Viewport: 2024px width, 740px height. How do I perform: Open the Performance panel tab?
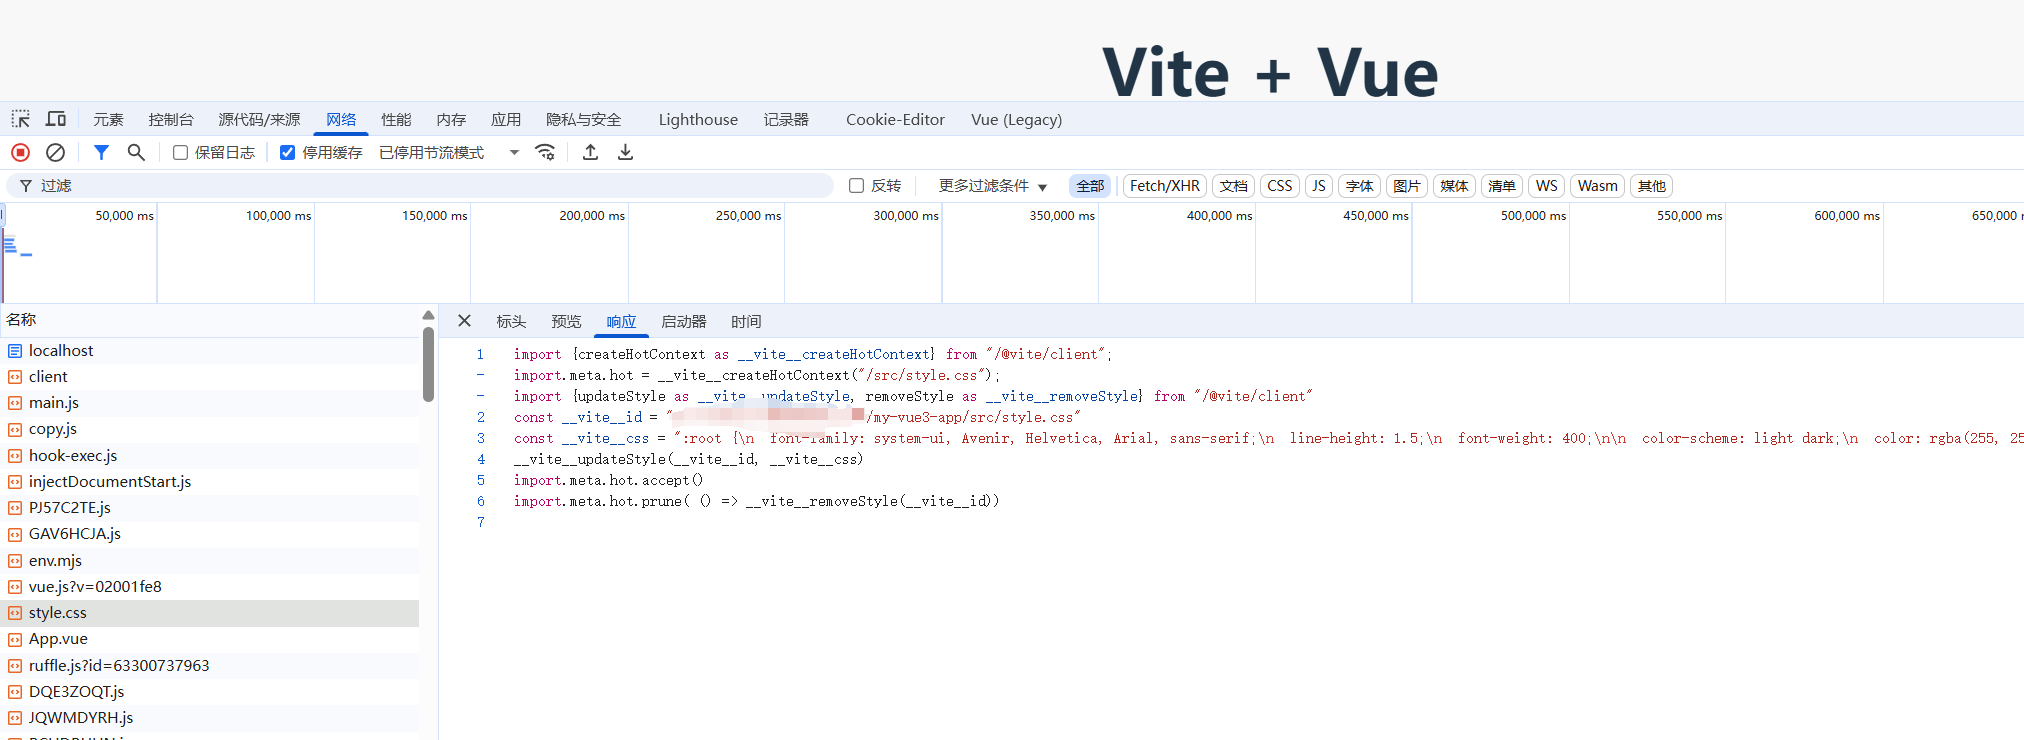coord(396,120)
